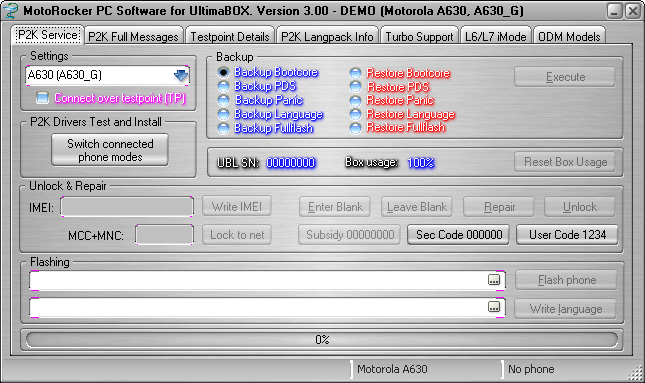Select Backup Fullflash radio option
Image resolution: width=645 pixels, height=383 pixels.
[223, 128]
